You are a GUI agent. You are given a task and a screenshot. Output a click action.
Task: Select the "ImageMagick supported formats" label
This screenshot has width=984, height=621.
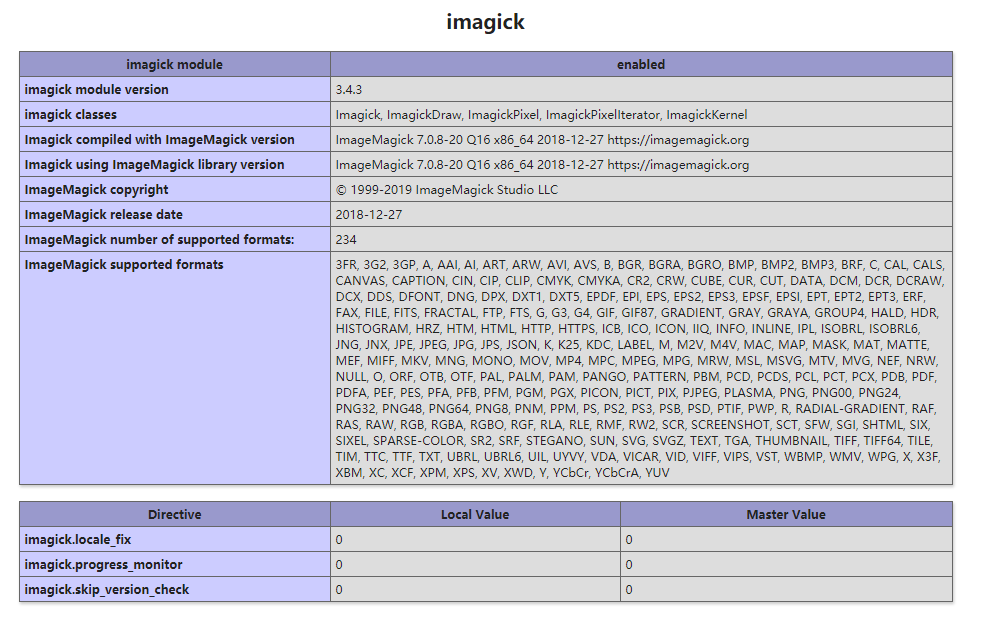124,264
